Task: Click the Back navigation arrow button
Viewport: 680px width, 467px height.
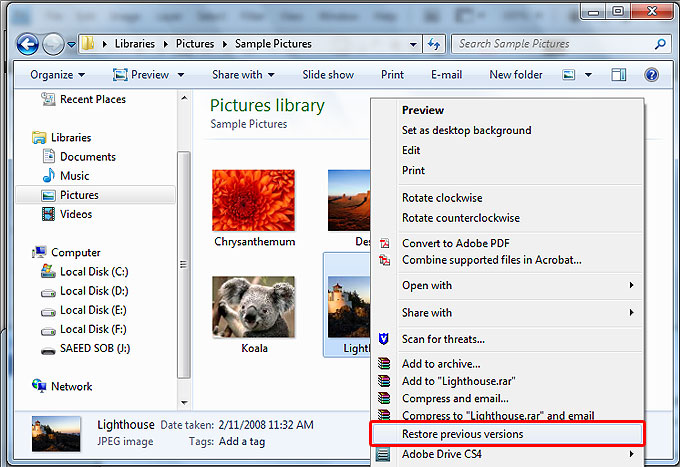Action: 27,44
